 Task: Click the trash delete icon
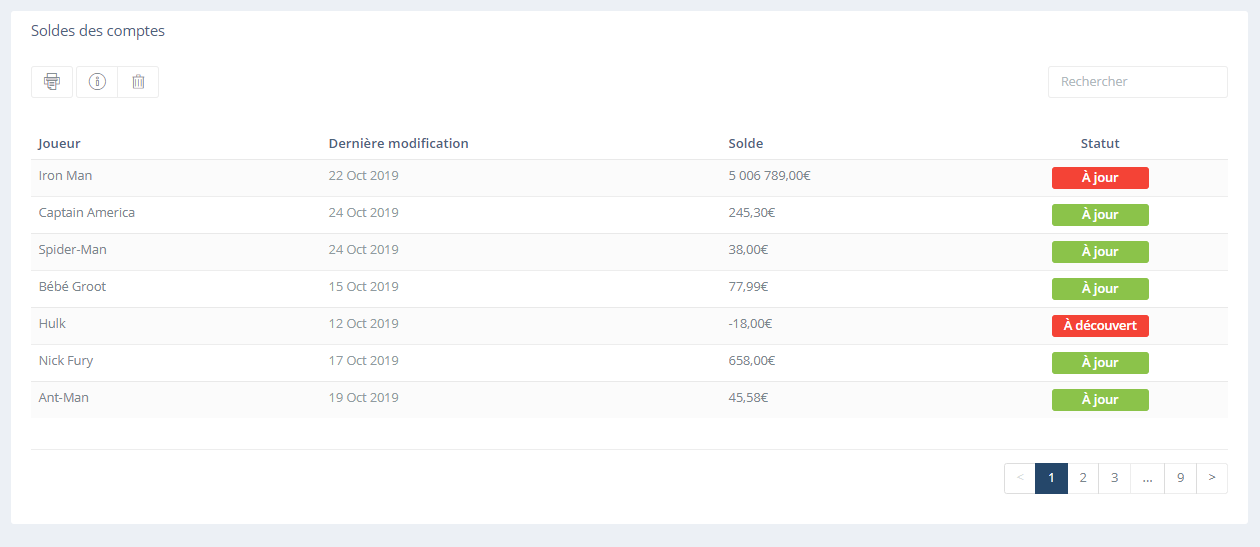click(x=138, y=82)
